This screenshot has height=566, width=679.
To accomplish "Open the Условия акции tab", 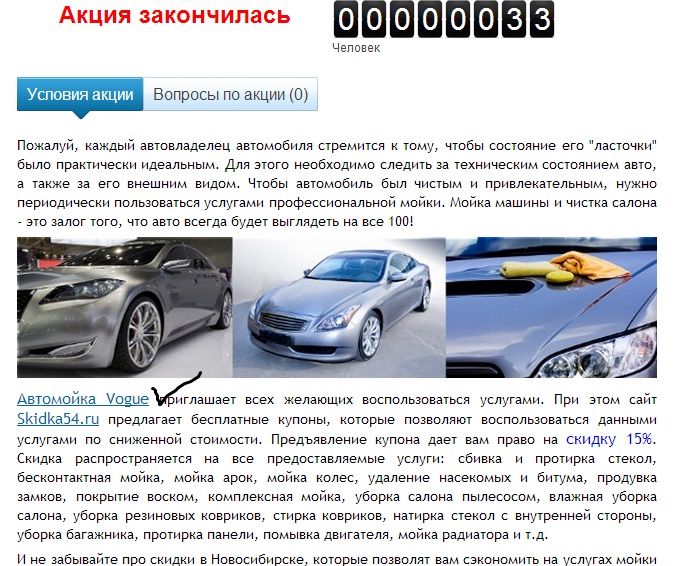I will (x=80, y=94).
